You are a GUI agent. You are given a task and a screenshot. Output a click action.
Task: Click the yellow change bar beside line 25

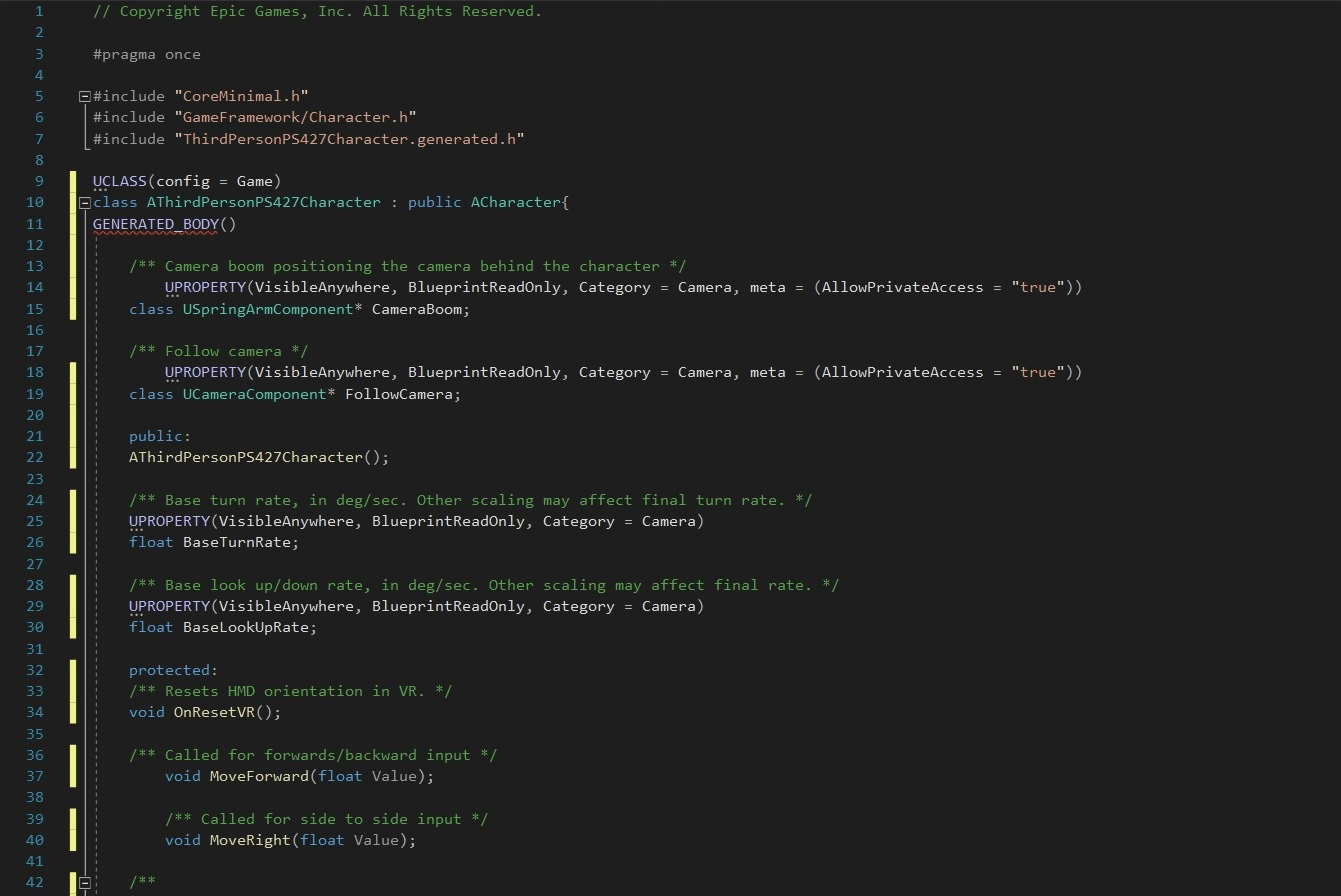click(72, 521)
